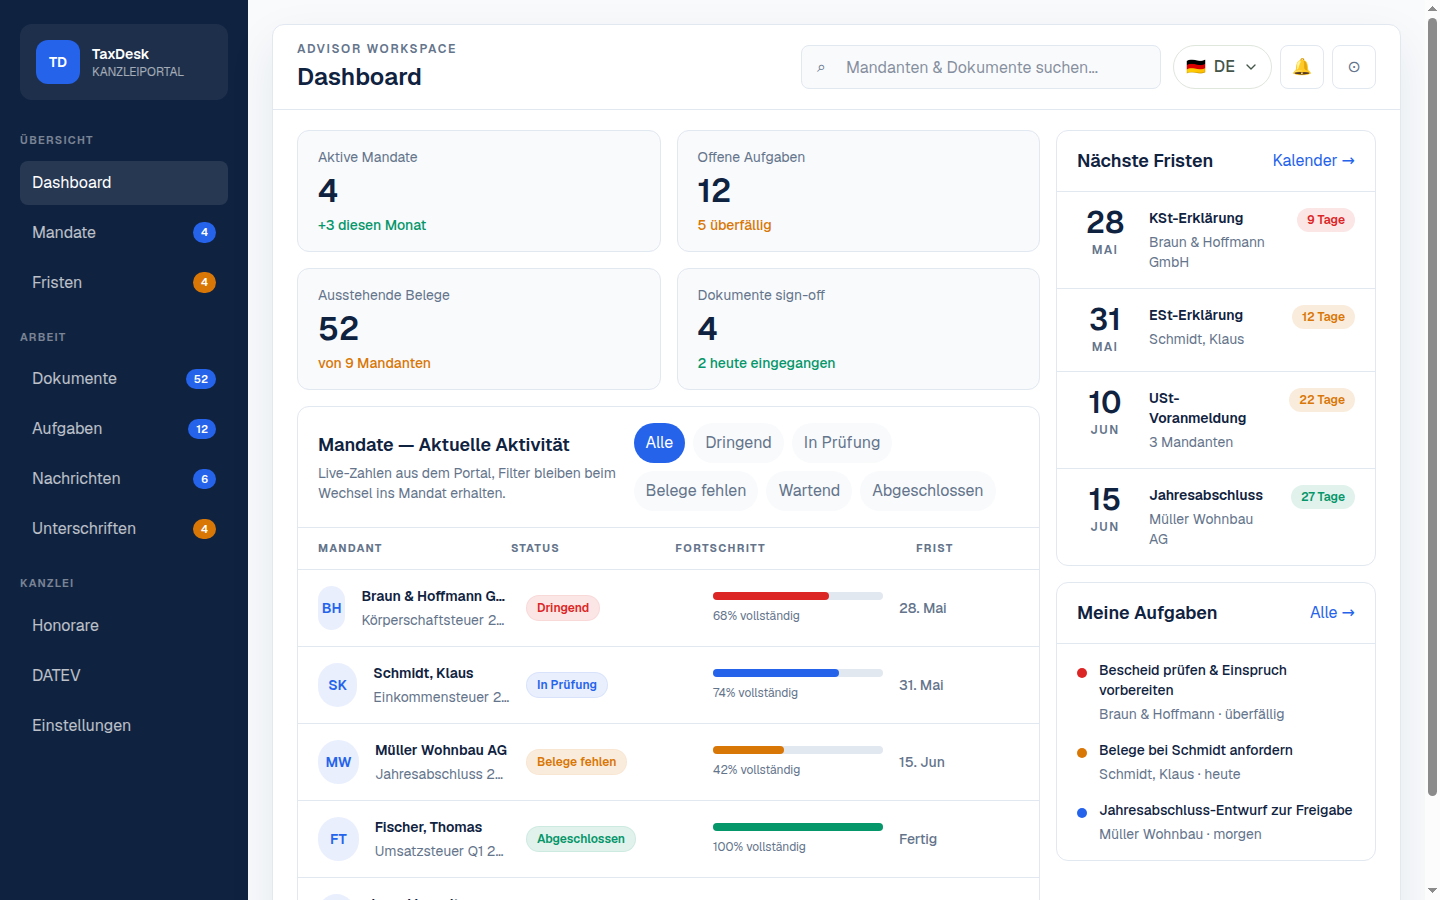Click the 27 Tage badge

pos(1323,497)
